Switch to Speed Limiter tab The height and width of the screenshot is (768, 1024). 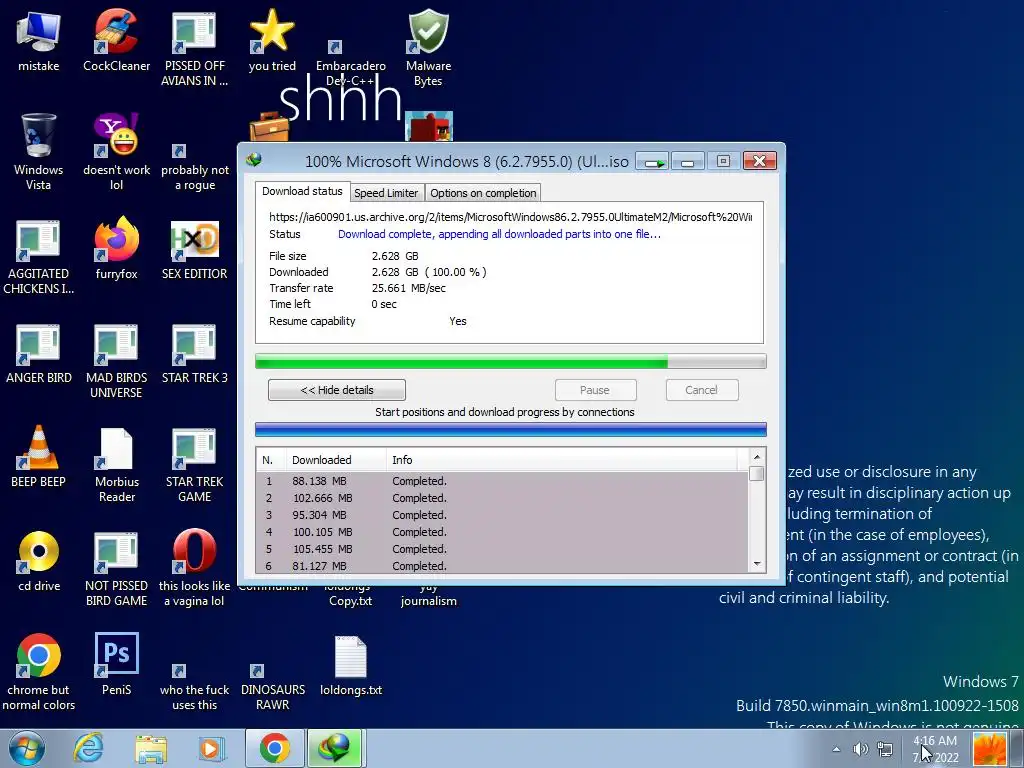(x=386, y=193)
